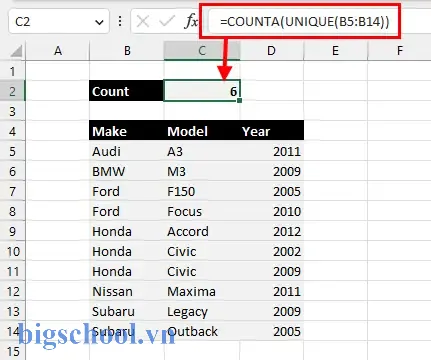The image size is (431, 360).
Task: Select the 2002 year cell
Action: click(x=272, y=251)
